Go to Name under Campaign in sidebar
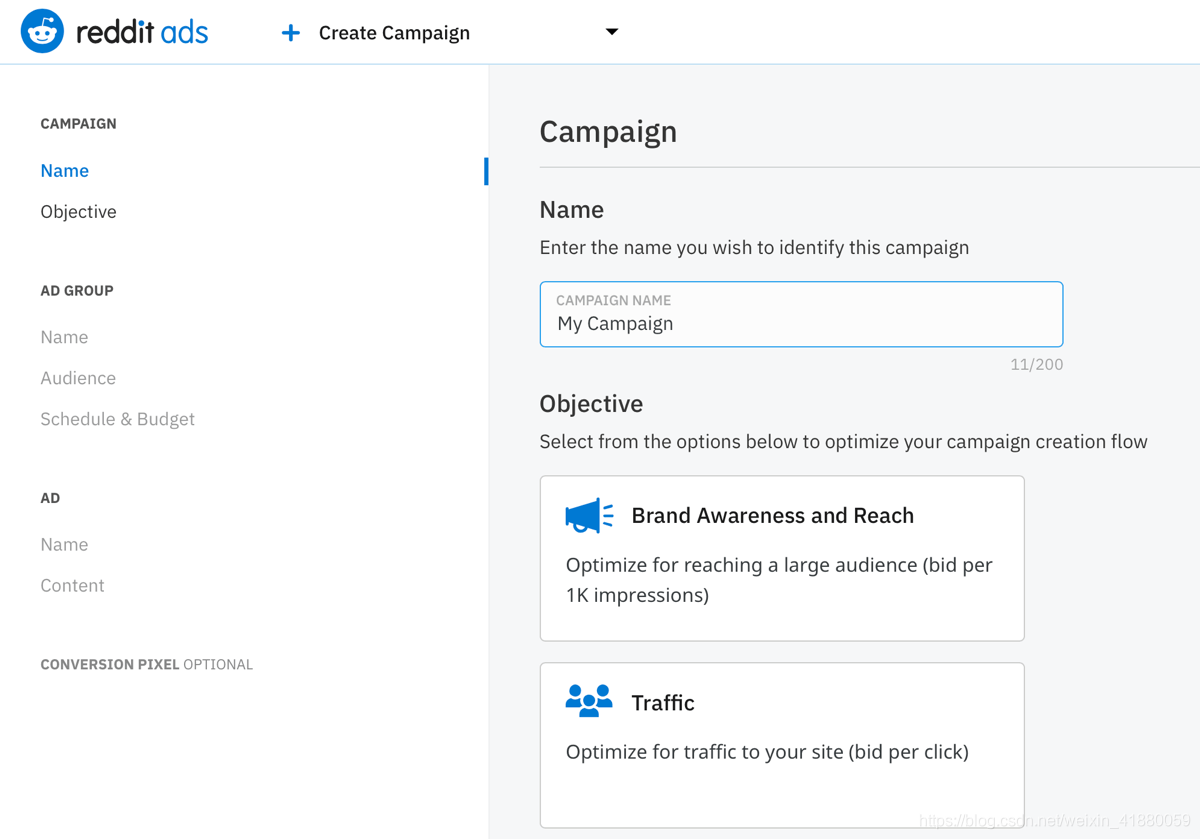Viewport: 1200px width, 839px height. (x=65, y=170)
